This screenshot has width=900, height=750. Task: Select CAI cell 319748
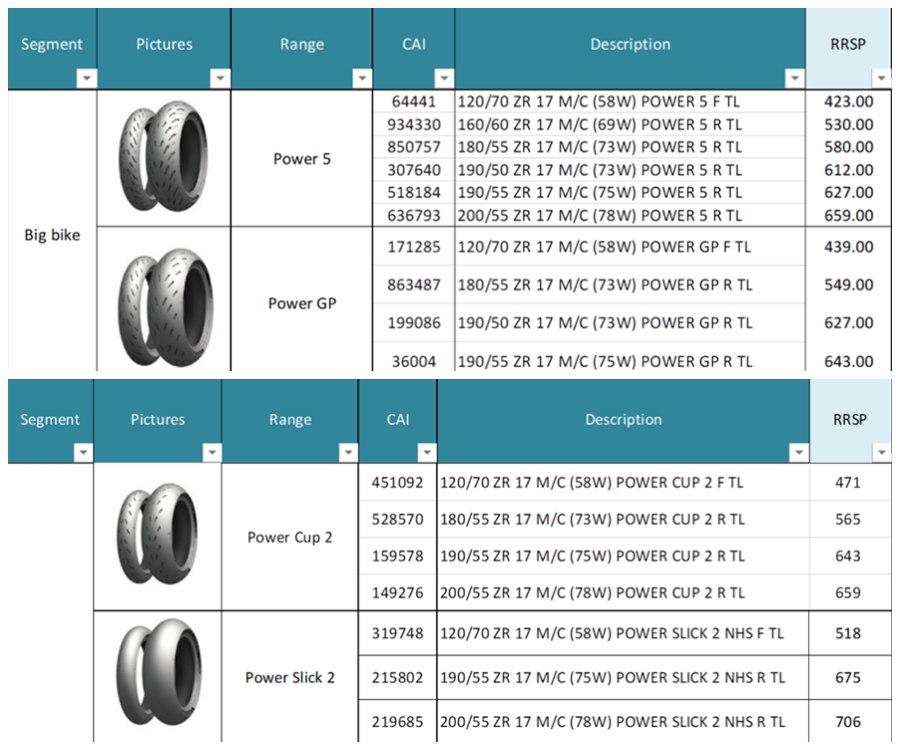(397, 633)
